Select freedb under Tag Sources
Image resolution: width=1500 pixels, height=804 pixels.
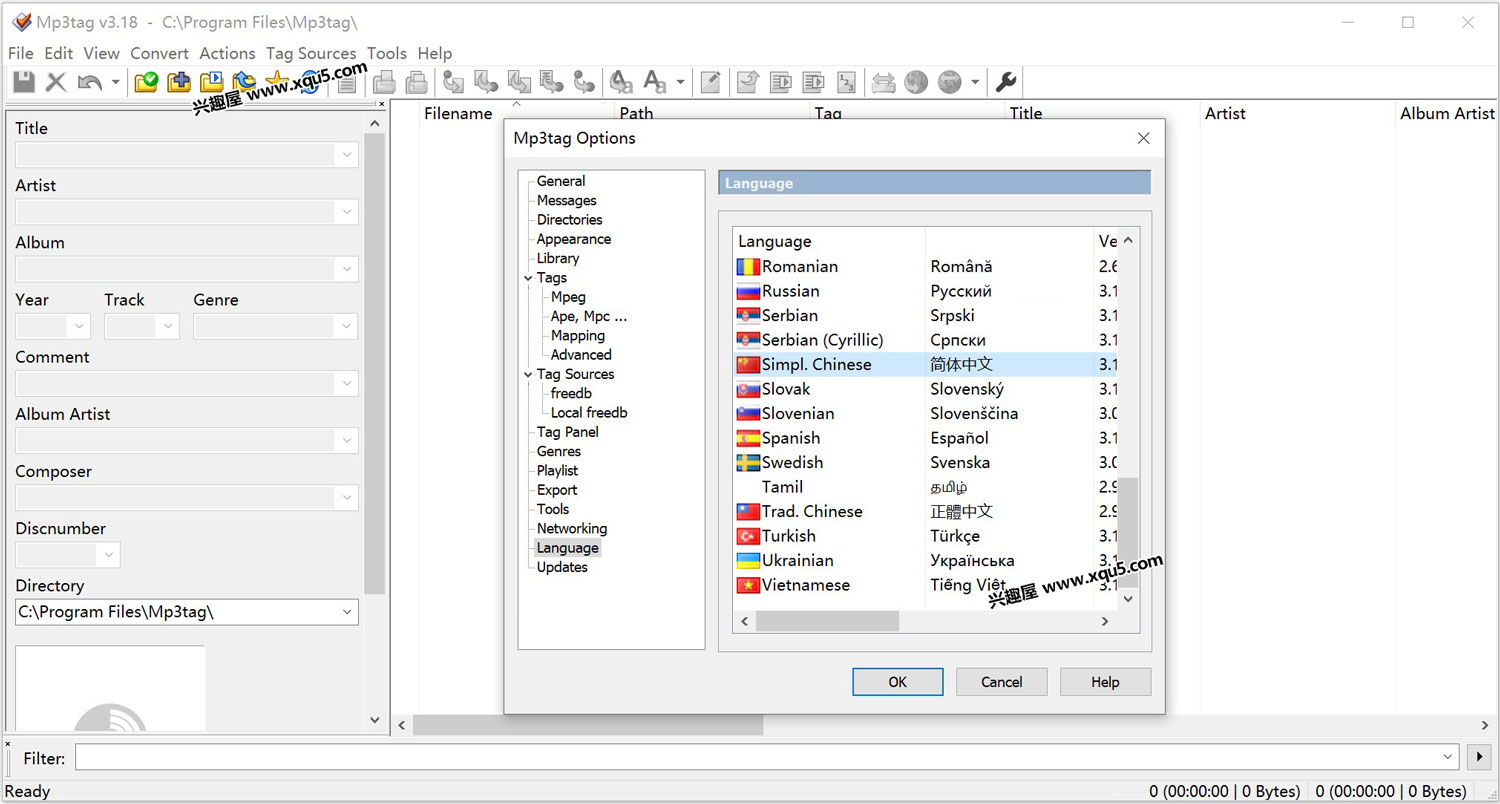[571, 393]
